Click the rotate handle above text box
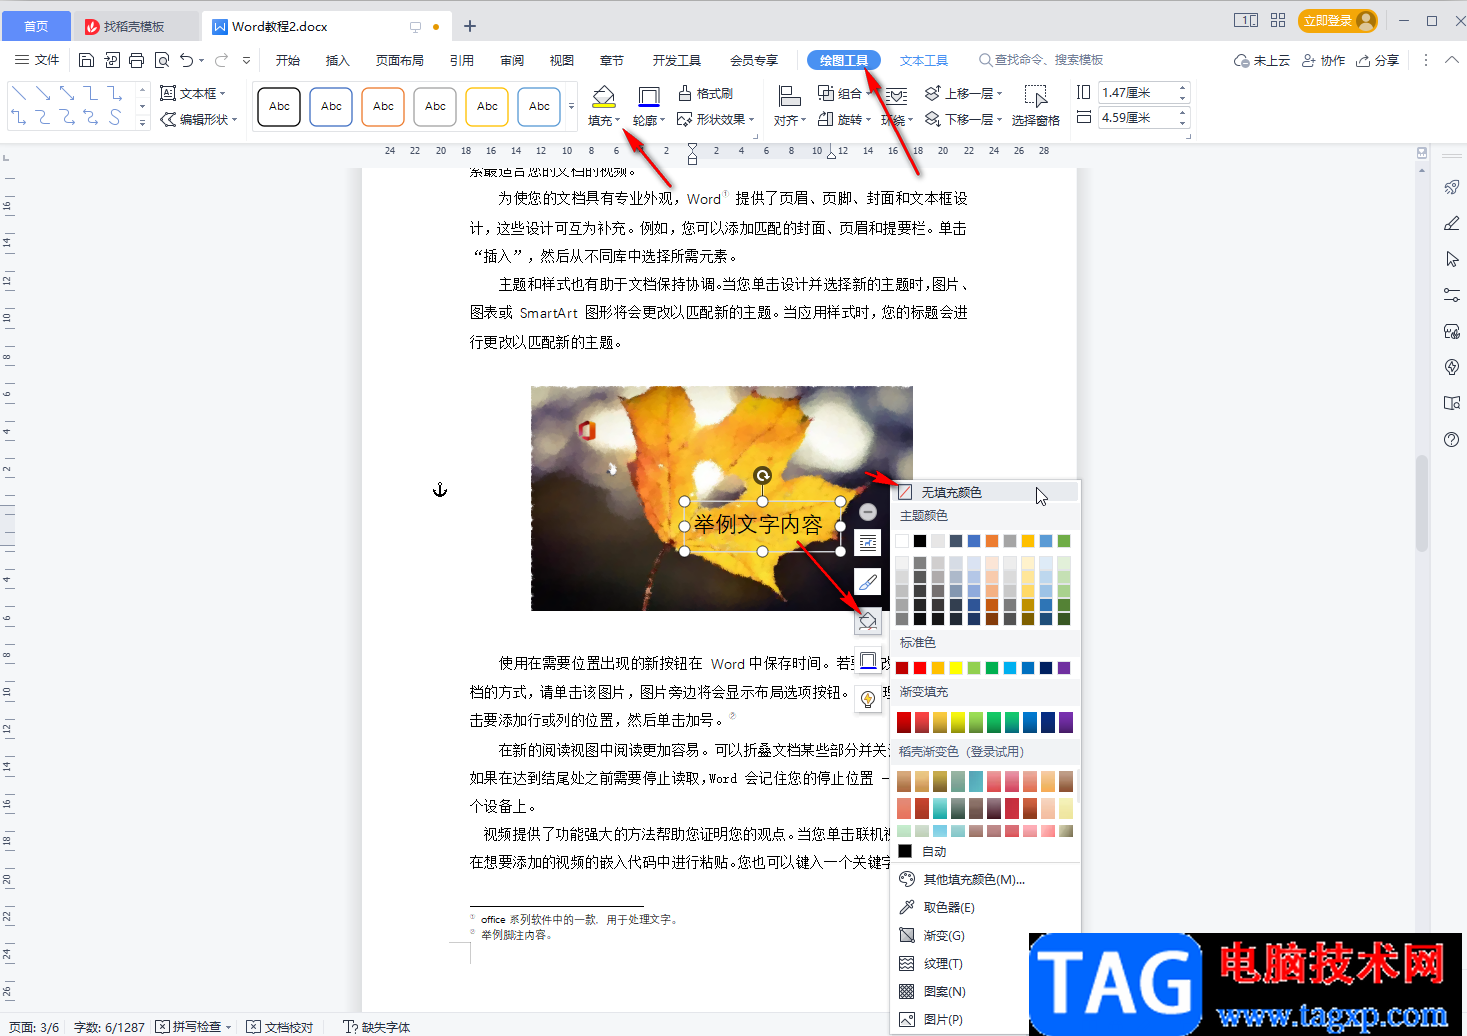The height and width of the screenshot is (1036, 1467). pyautogui.click(x=762, y=476)
